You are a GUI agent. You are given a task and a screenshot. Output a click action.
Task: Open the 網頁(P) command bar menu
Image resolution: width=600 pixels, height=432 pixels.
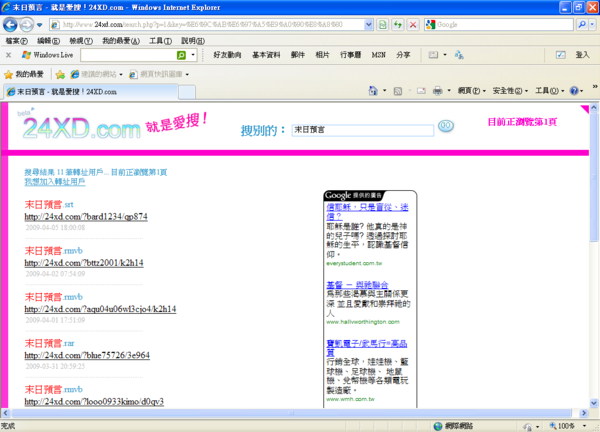coord(472,91)
